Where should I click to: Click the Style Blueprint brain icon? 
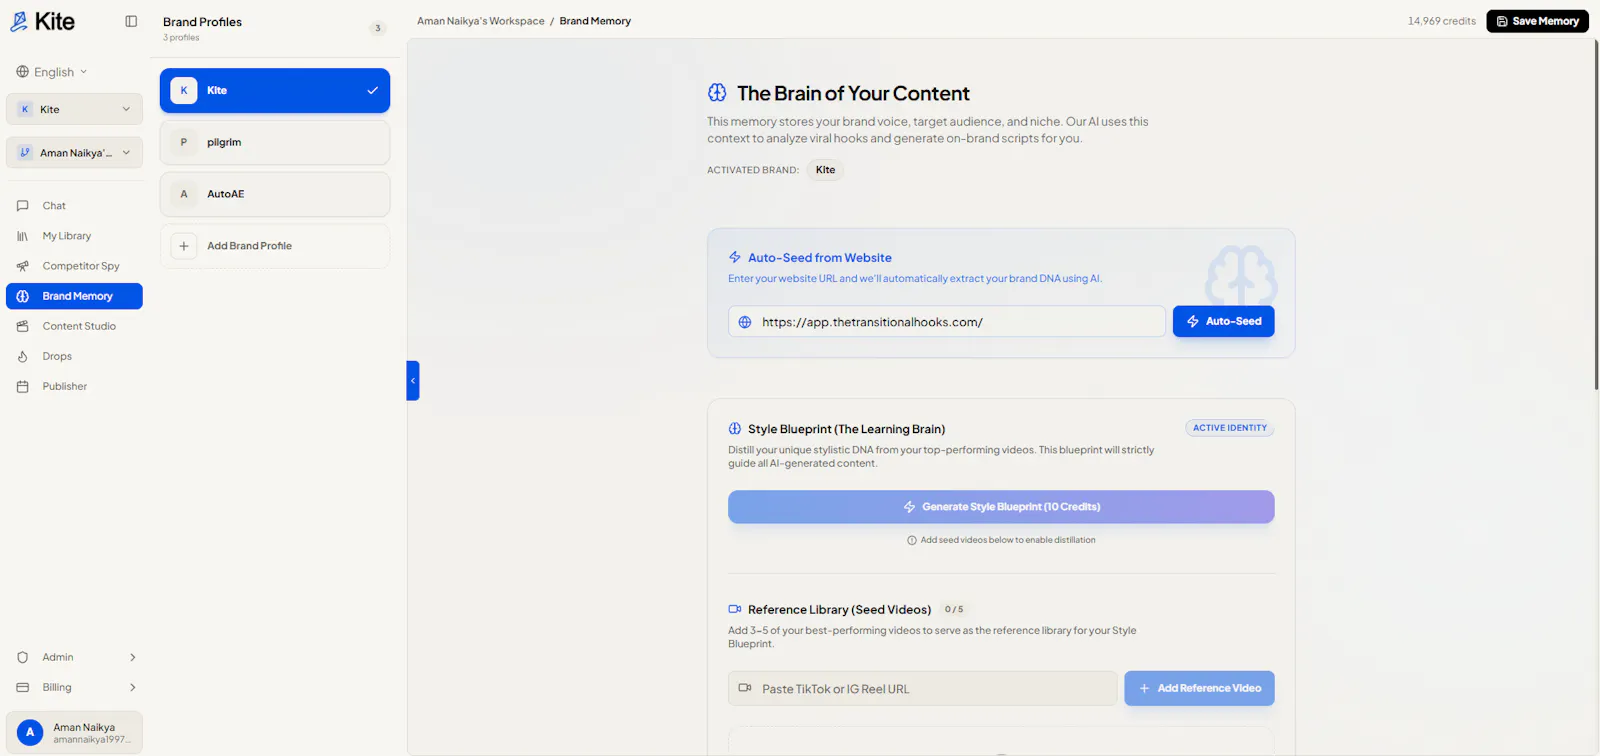coord(735,429)
